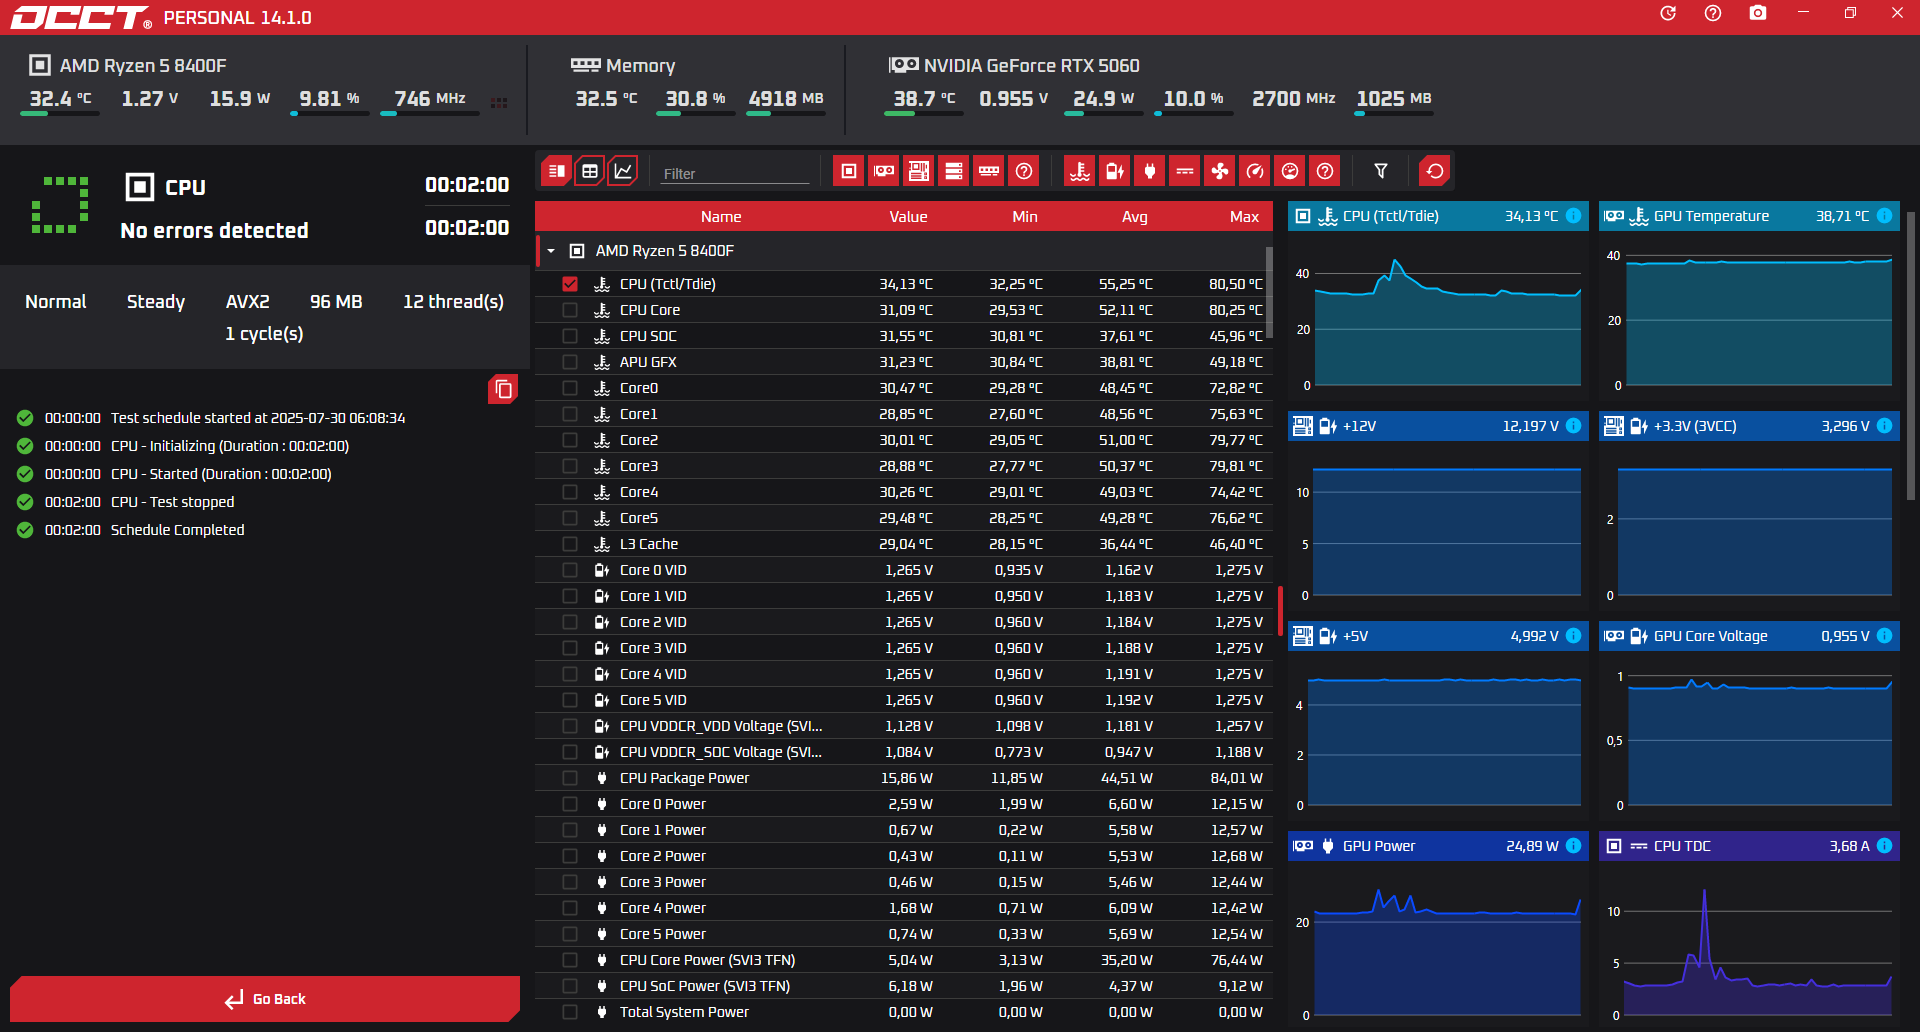Click the funnel filter icon

click(x=1381, y=171)
